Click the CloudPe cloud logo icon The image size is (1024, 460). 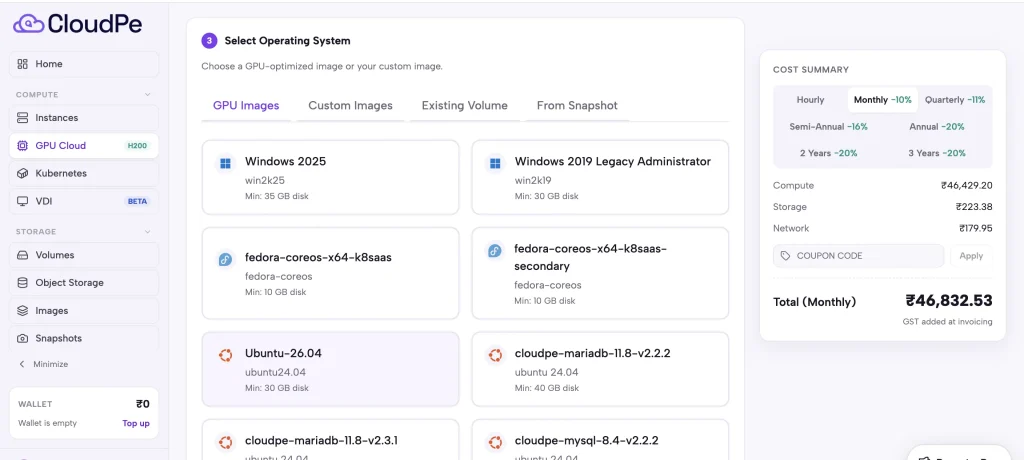point(29,24)
